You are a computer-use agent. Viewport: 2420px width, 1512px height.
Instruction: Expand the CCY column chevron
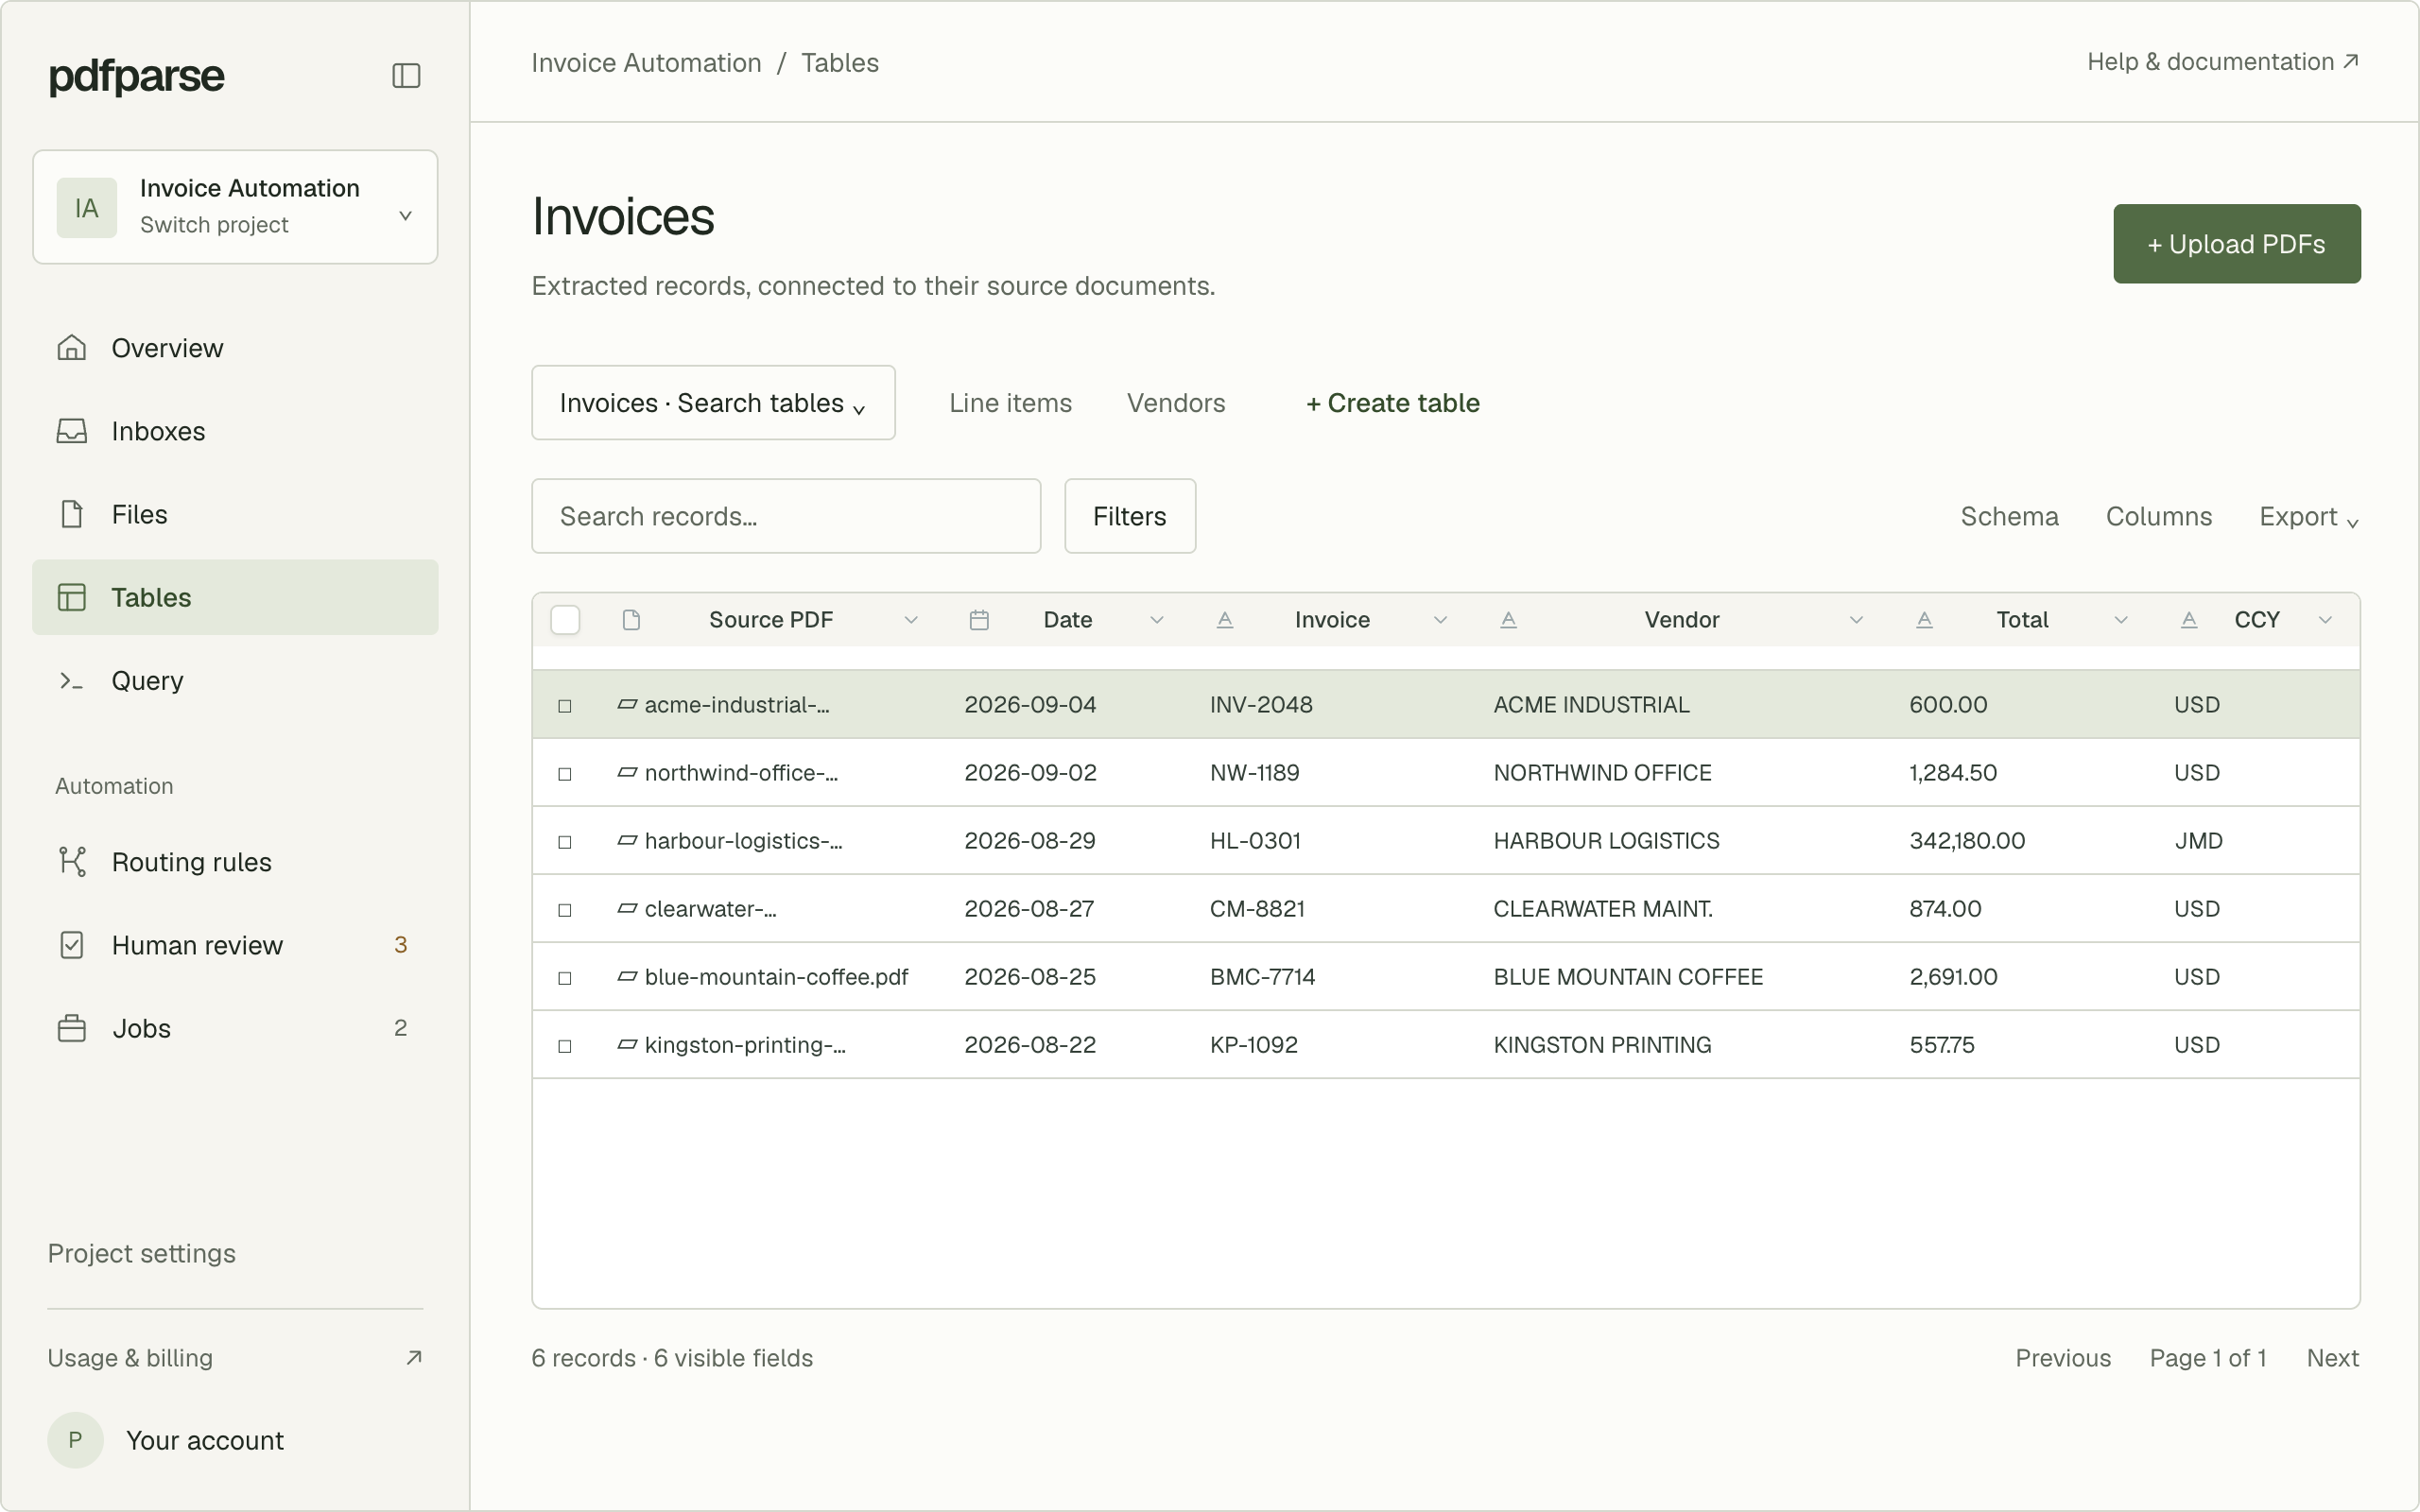click(2326, 620)
